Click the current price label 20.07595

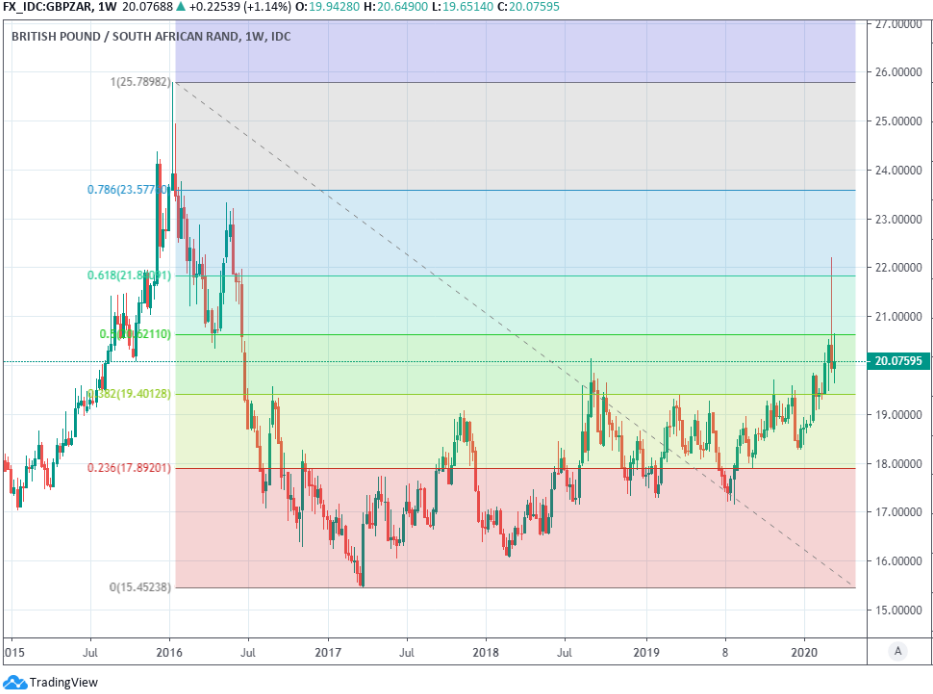coord(895,361)
